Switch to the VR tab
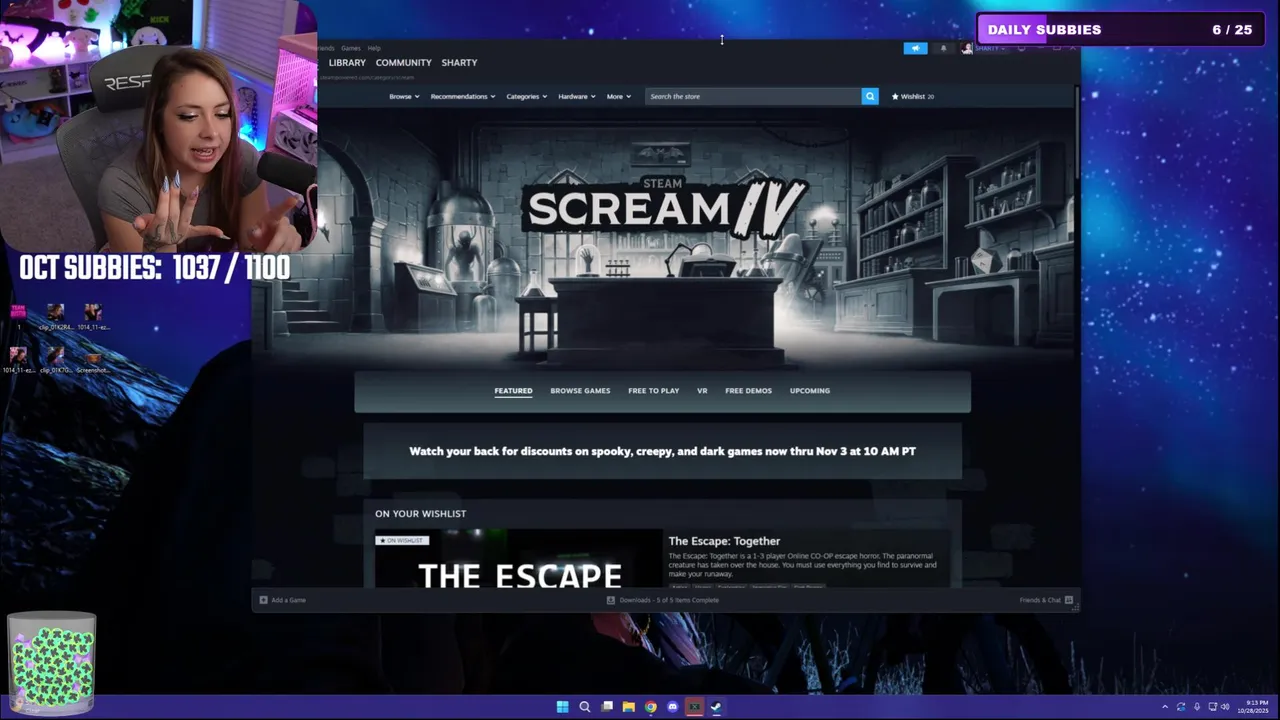The image size is (1280, 720). coord(702,391)
